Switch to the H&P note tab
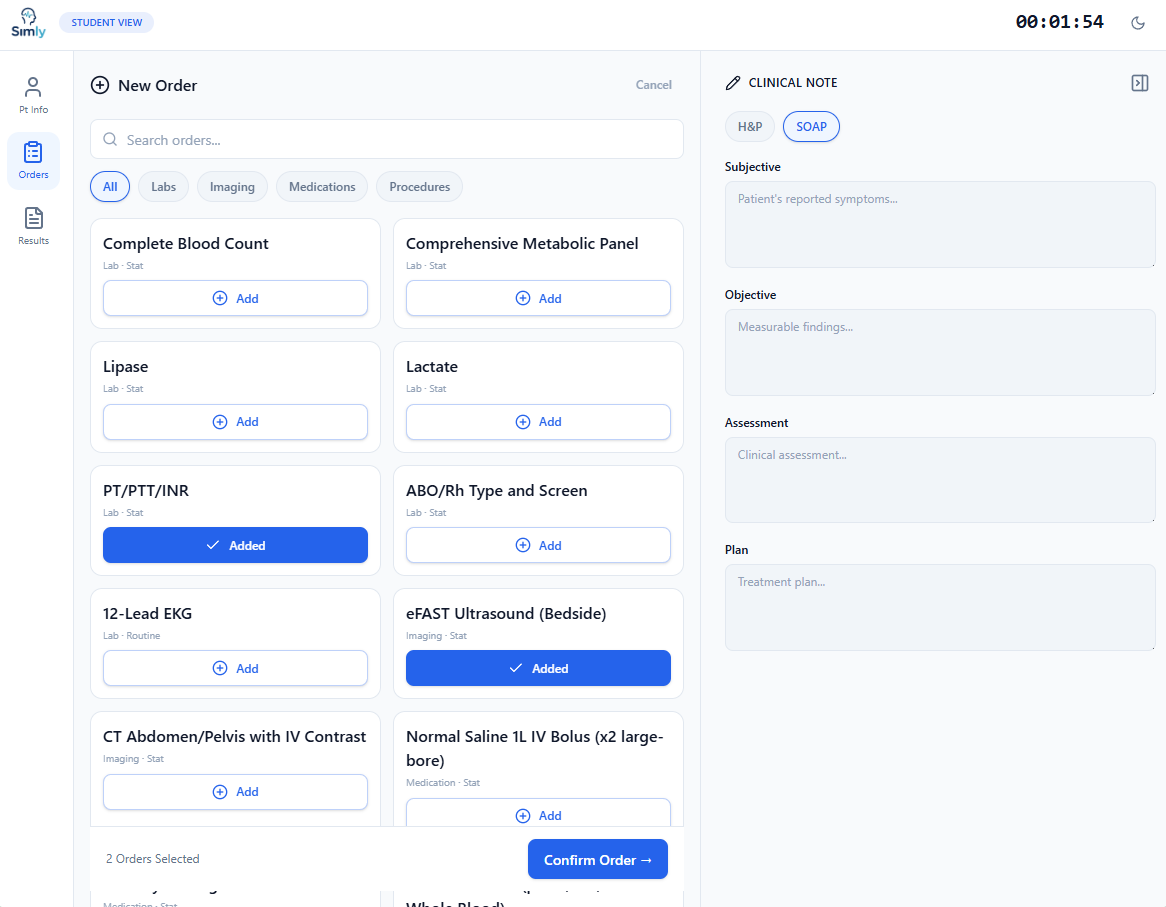The width and height of the screenshot is (1166, 907). (x=750, y=127)
